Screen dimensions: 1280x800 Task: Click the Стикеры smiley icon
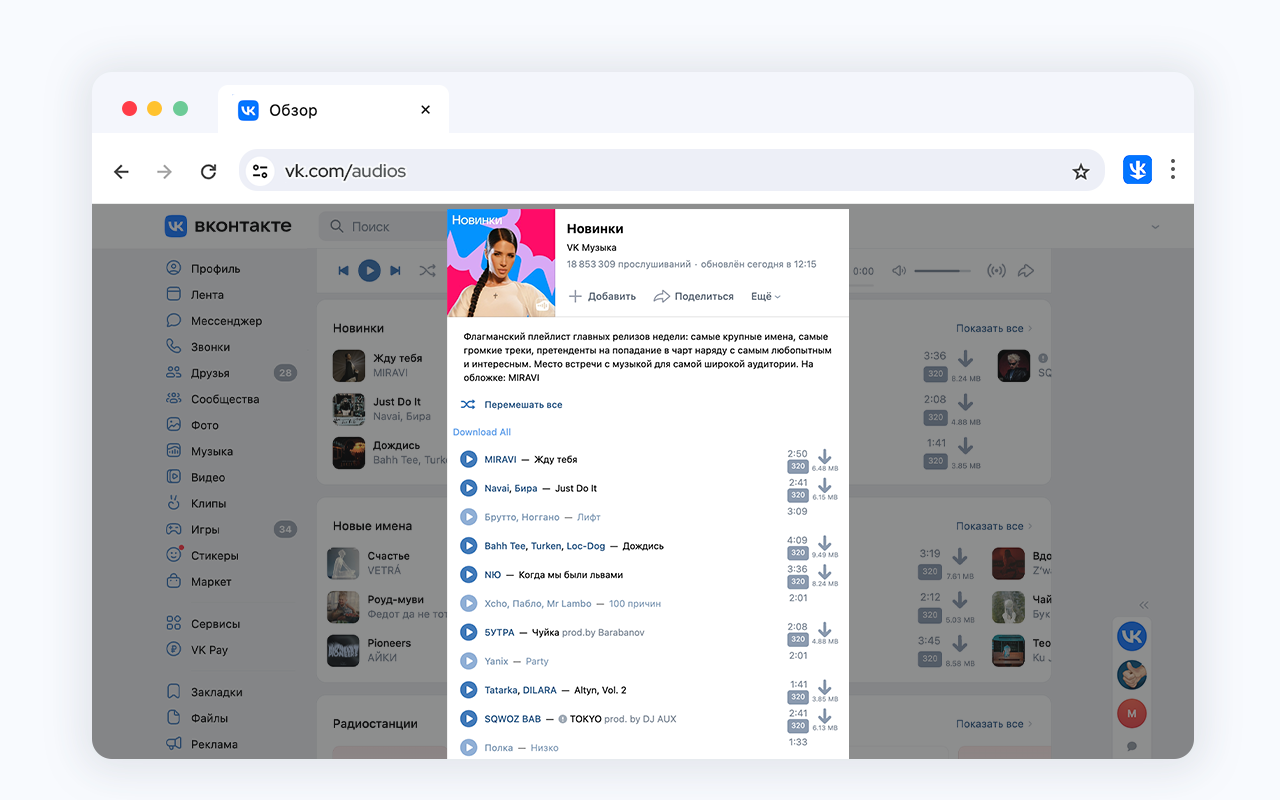point(174,555)
